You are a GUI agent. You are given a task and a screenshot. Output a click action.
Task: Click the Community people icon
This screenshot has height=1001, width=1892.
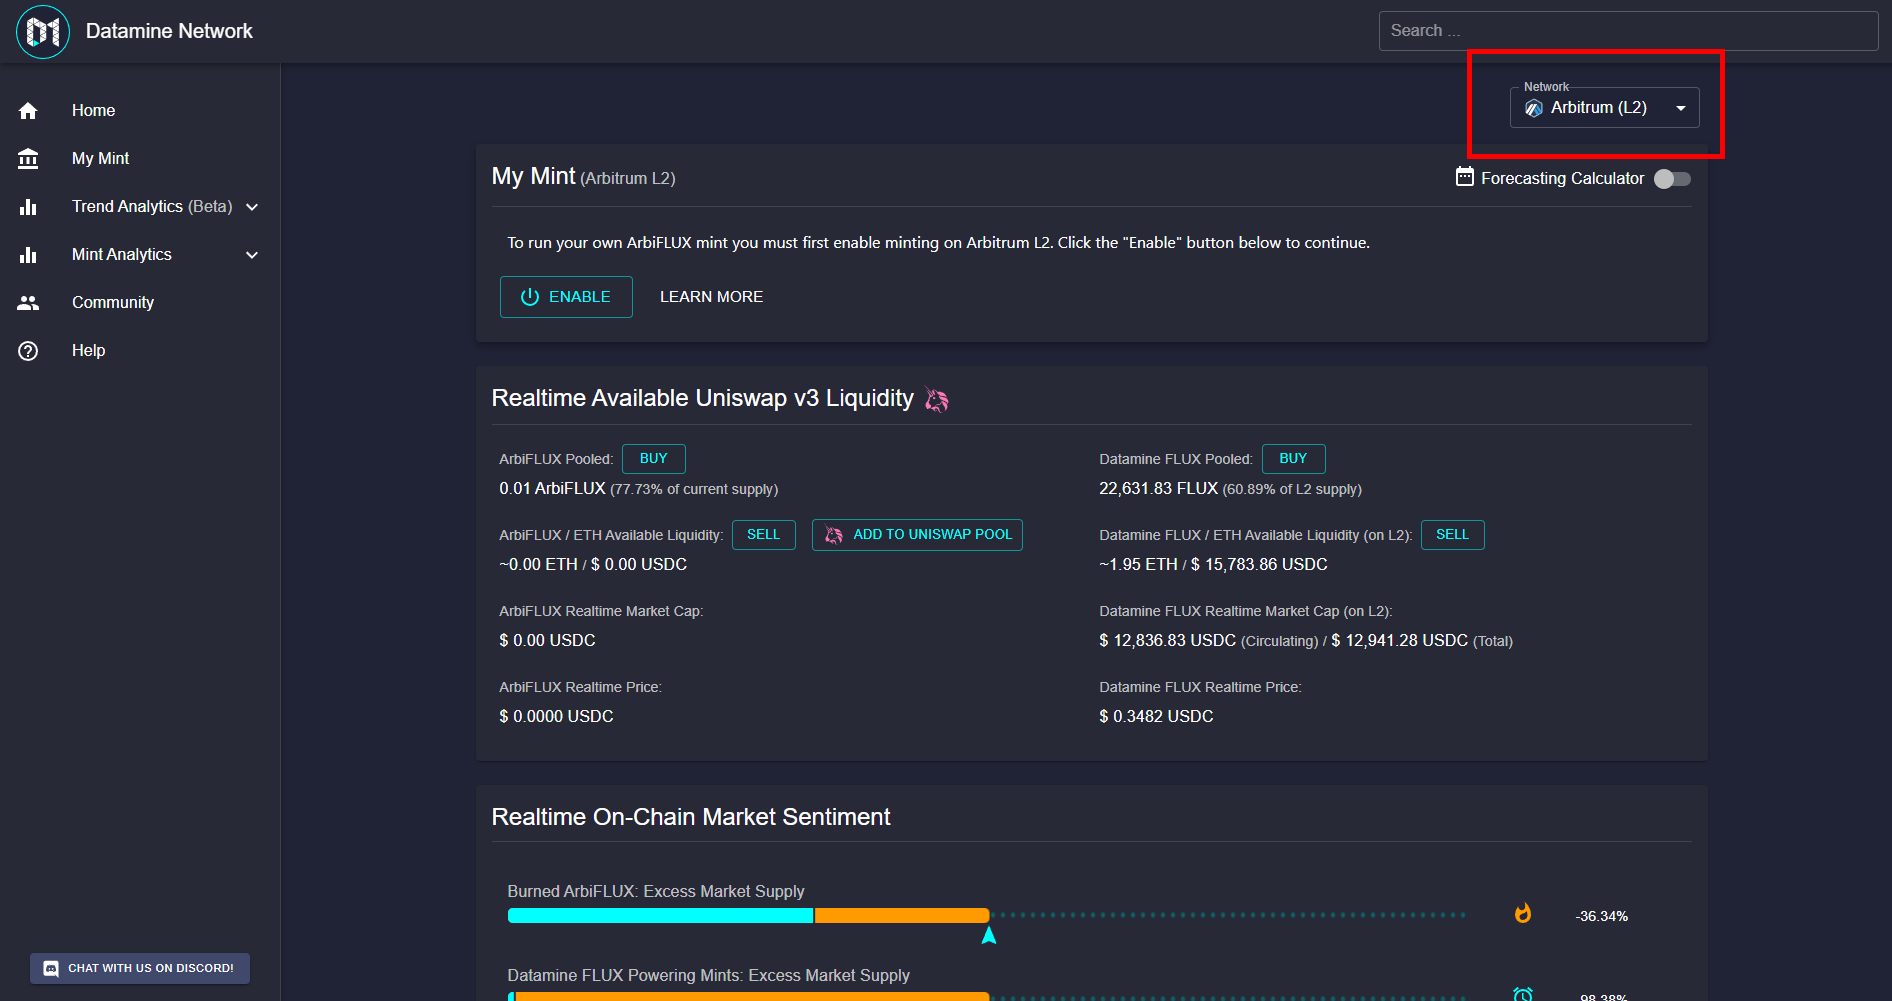click(28, 303)
